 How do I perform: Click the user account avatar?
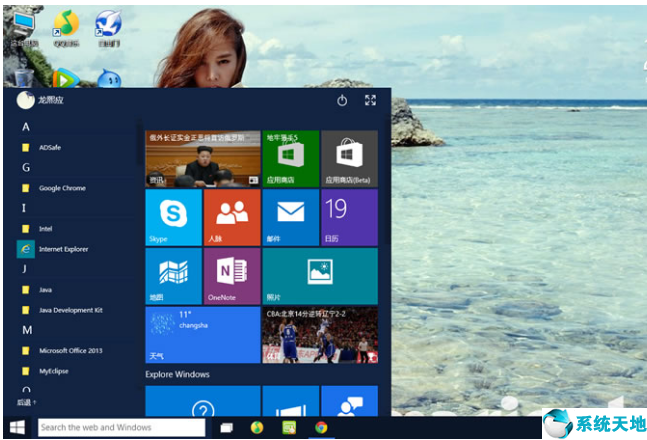pyautogui.click(x=26, y=100)
